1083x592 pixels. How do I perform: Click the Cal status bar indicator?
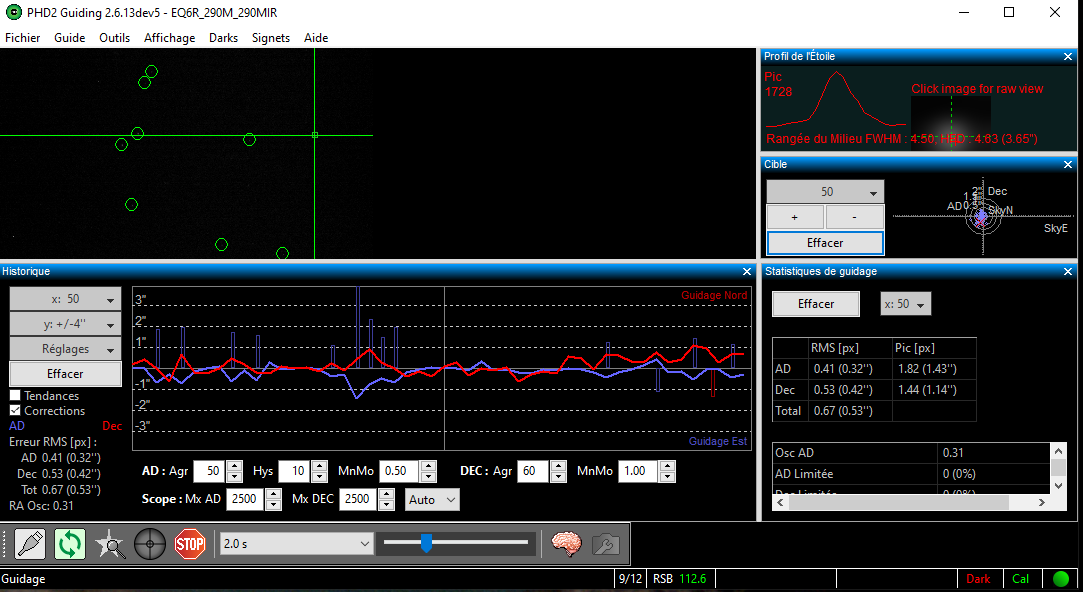[x=1020, y=579]
